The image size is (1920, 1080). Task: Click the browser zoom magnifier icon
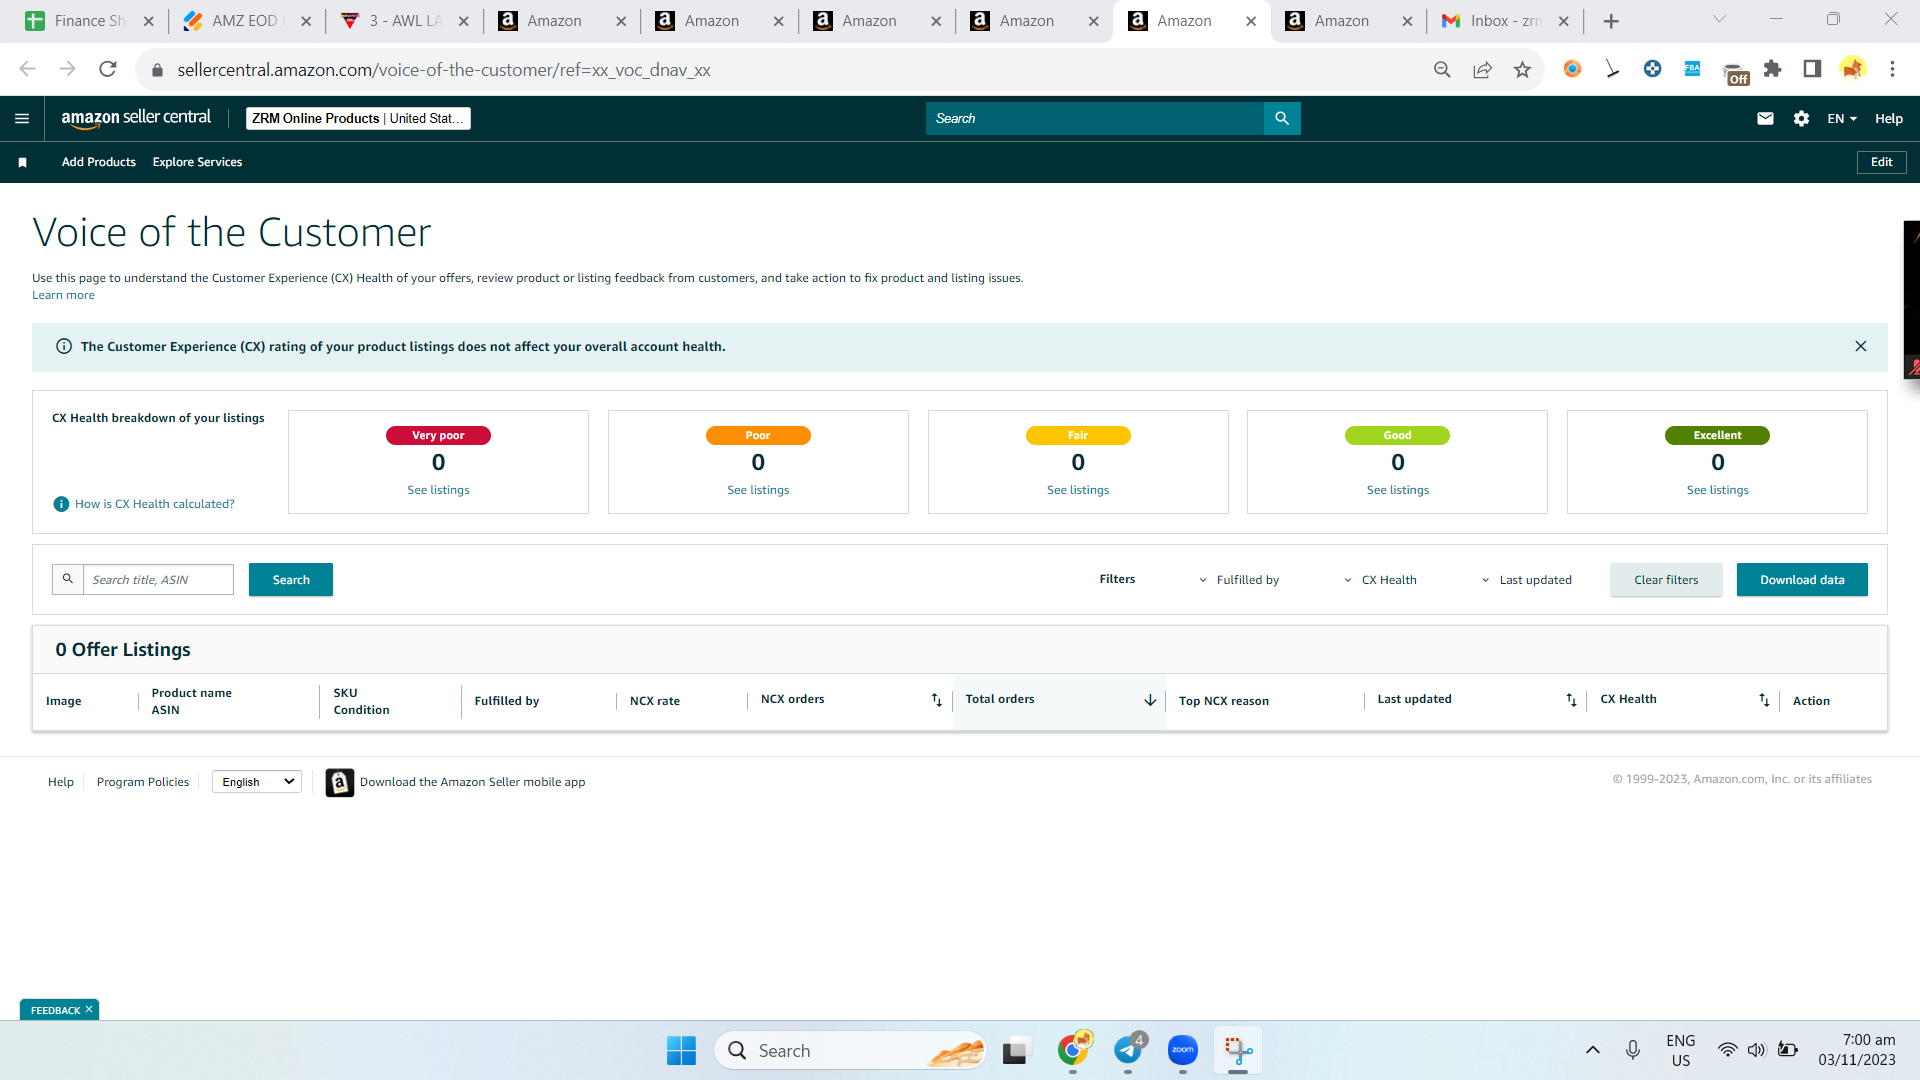(x=1442, y=69)
